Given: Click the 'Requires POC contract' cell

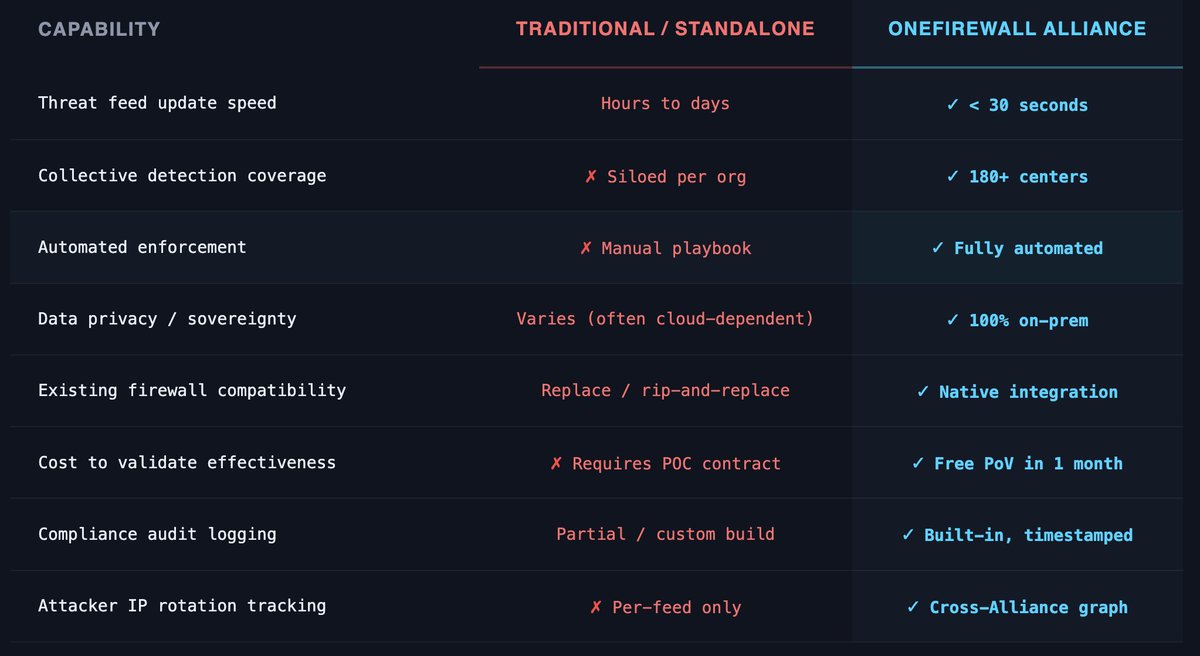Looking at the screenshot, I should click(x=665, y=464).
